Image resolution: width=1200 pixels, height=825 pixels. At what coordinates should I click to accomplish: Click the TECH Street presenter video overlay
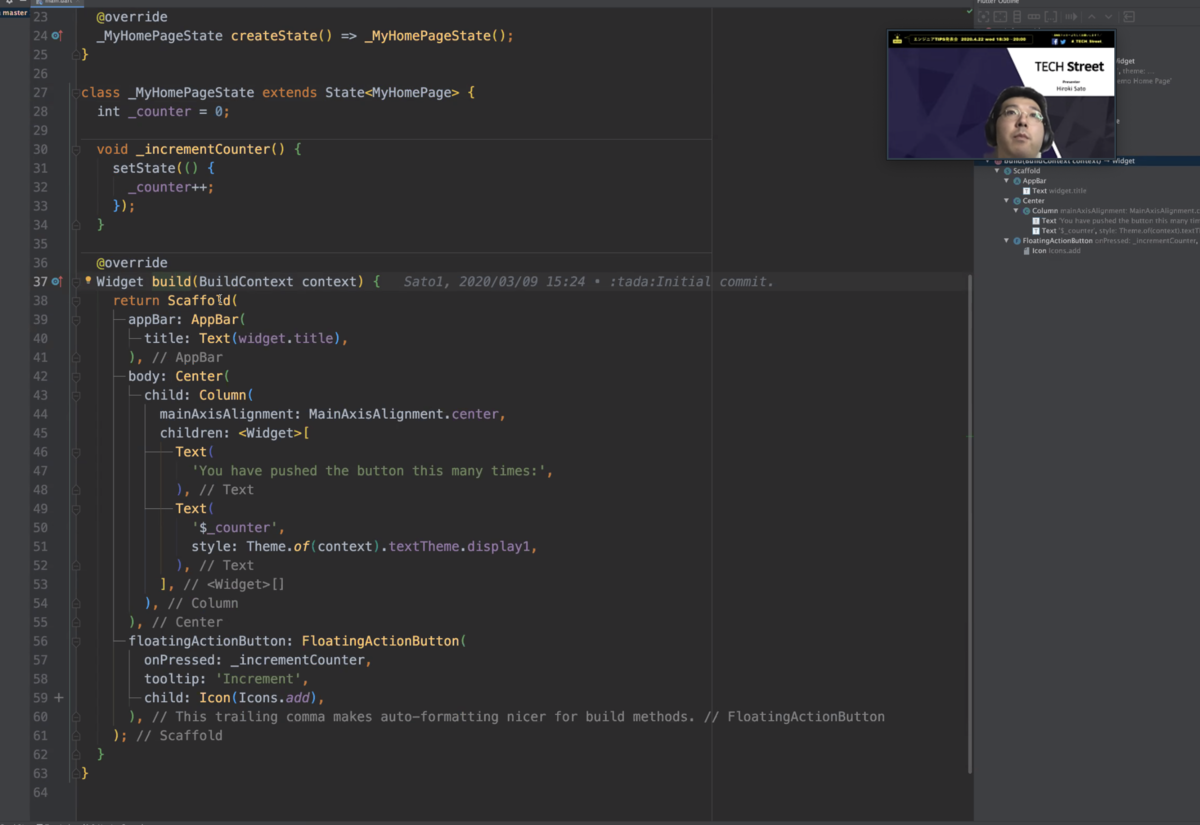click(x=1001, y=95)
